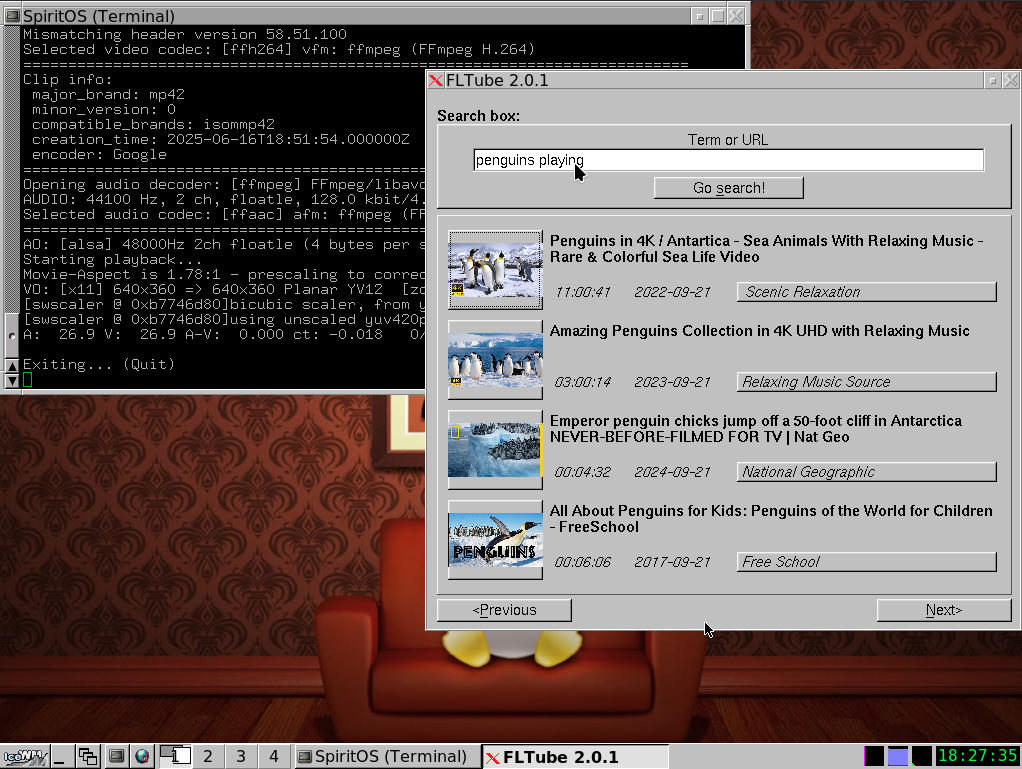Screen dimensions: 1022x769
Task: Click the Term or URL search field
Action: (x=728, y=160)
